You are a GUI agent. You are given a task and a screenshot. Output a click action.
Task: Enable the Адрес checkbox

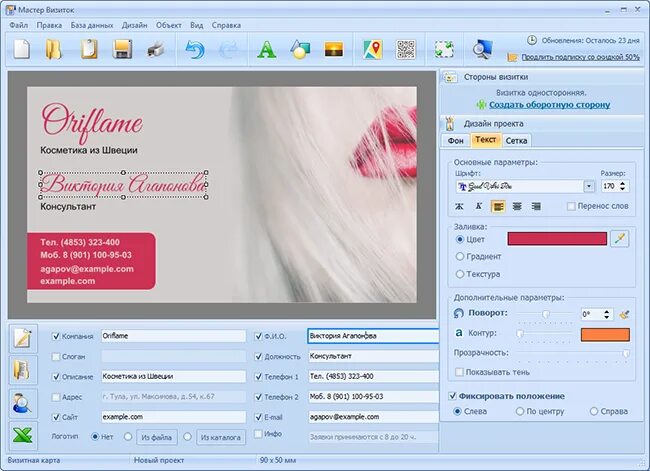pos(56,397)
